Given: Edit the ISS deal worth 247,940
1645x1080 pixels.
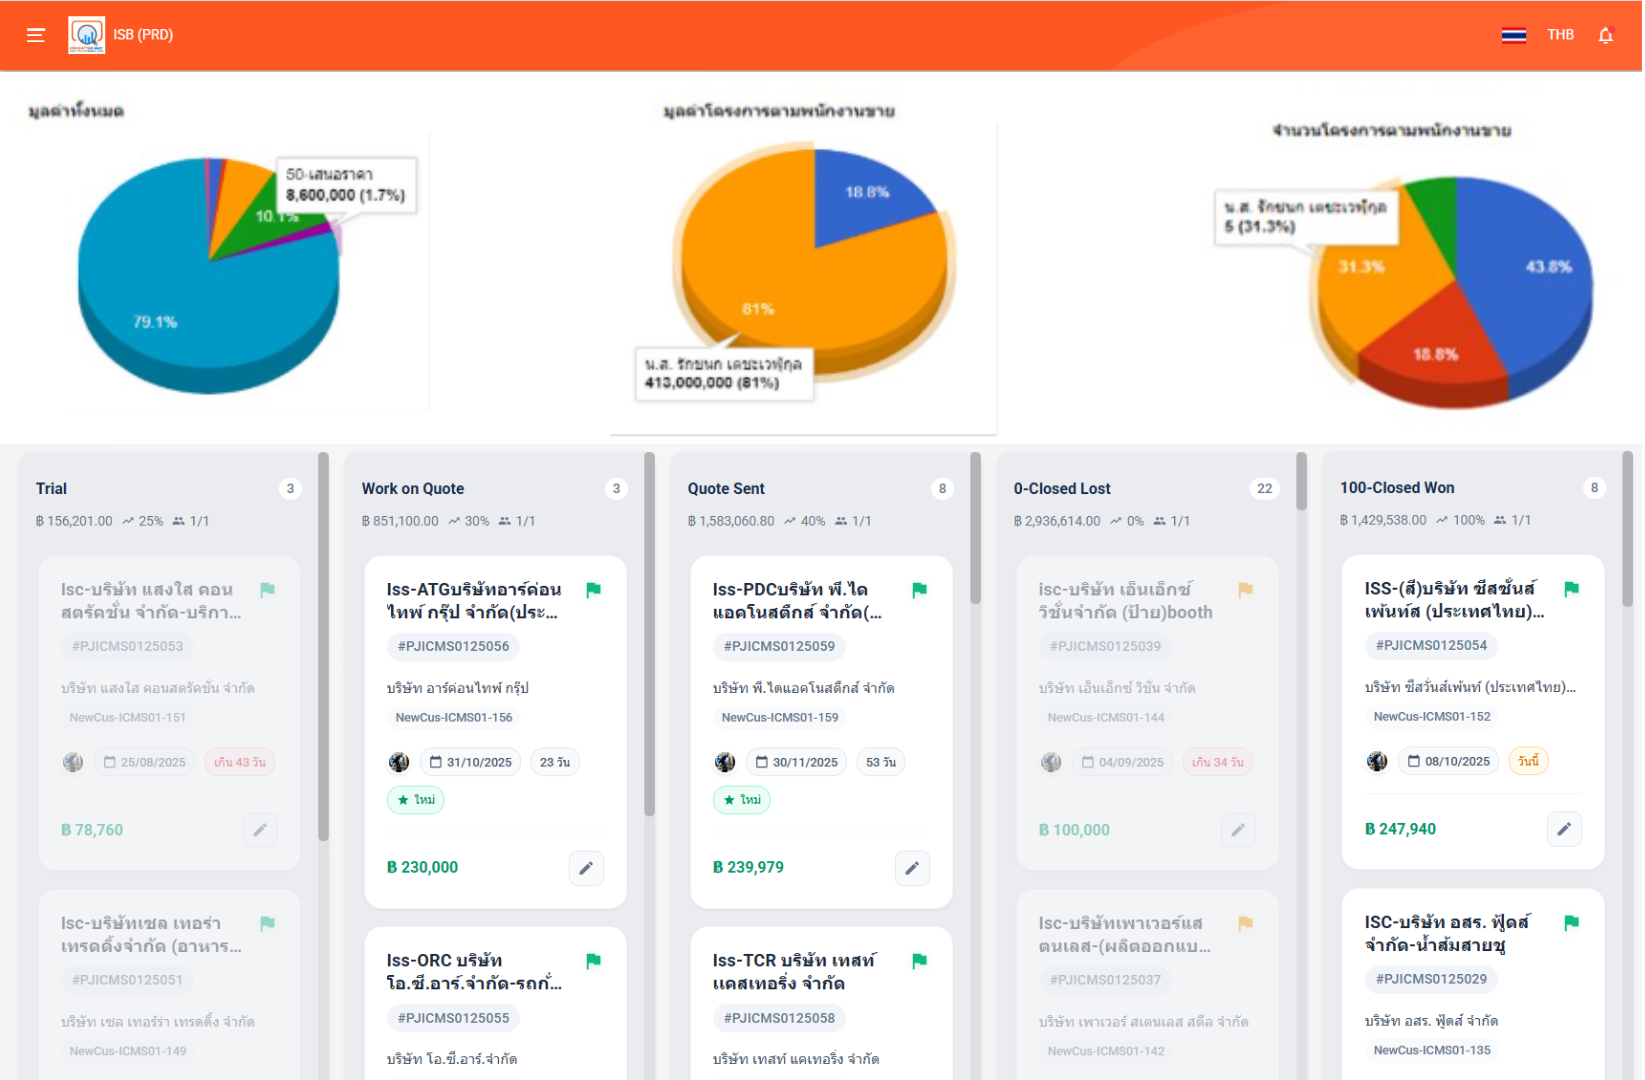Looking at the screenshot, I should (1564, 829).
